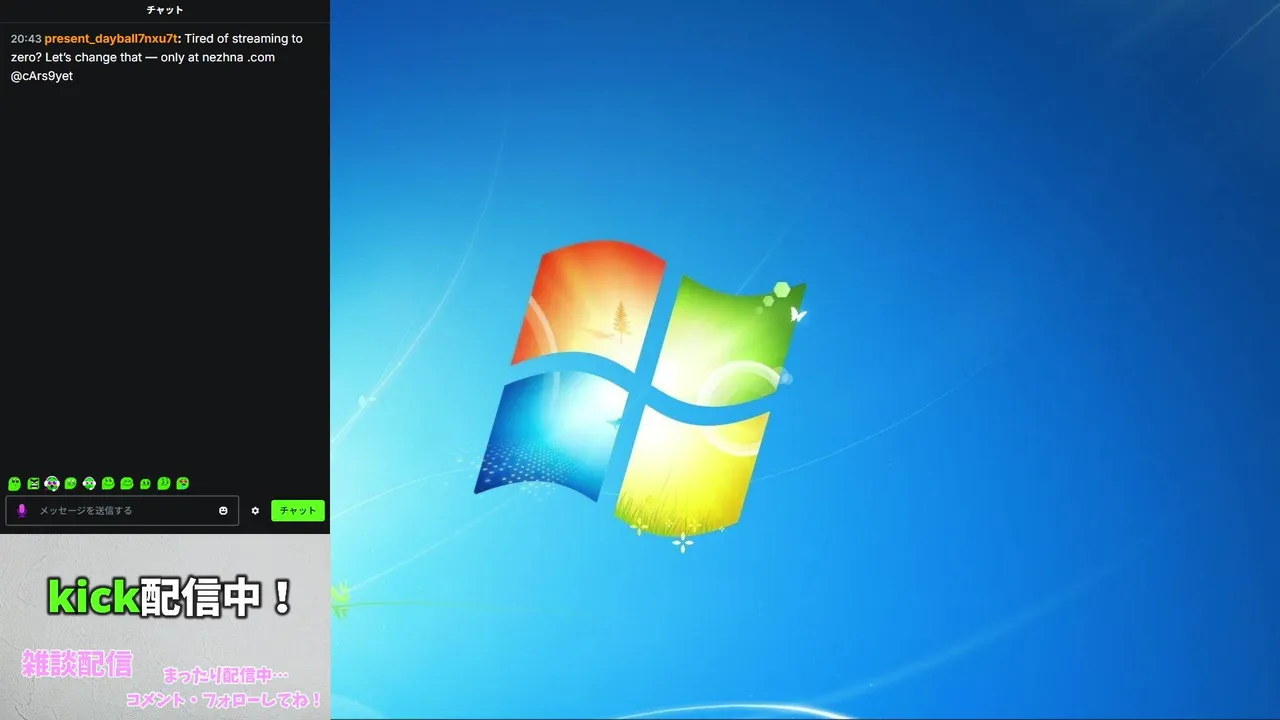Open chat settings gear icon
This screenshot has height=720, width=1280.
[x=255, y=510]
